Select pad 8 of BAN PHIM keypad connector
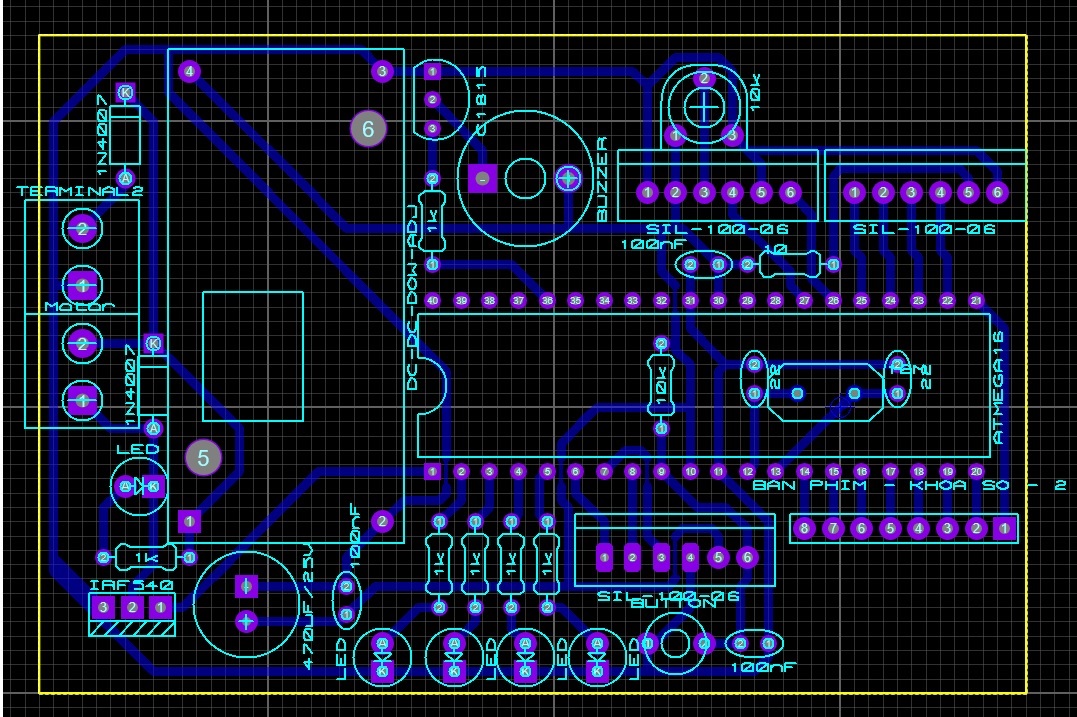 pos(804,528)
